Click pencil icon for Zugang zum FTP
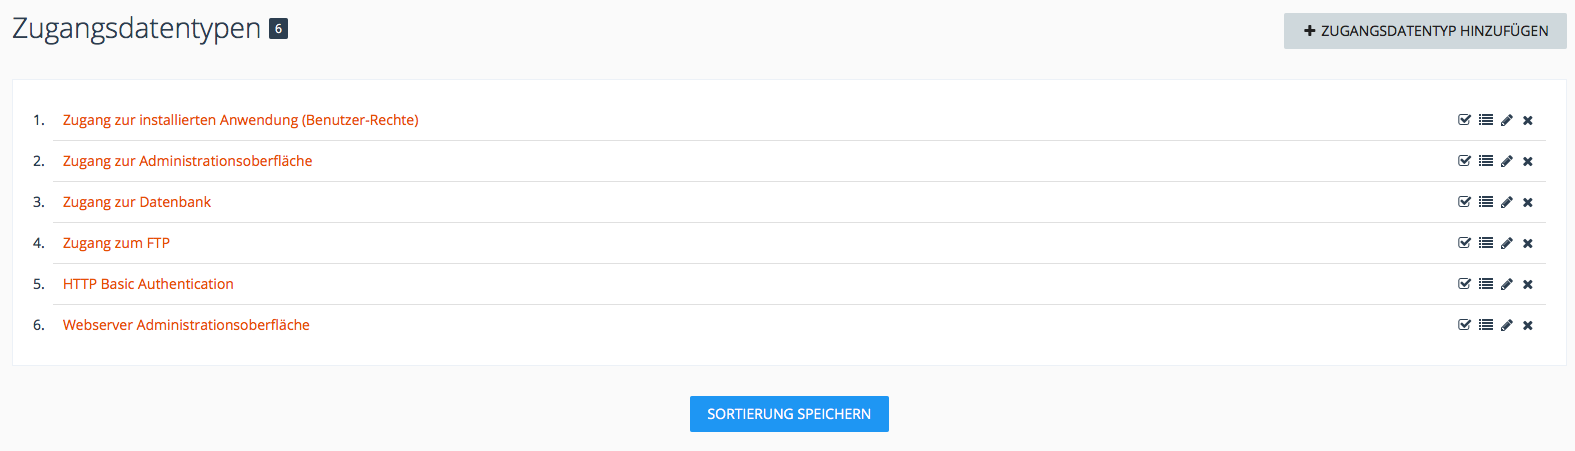 (1507, 243)
